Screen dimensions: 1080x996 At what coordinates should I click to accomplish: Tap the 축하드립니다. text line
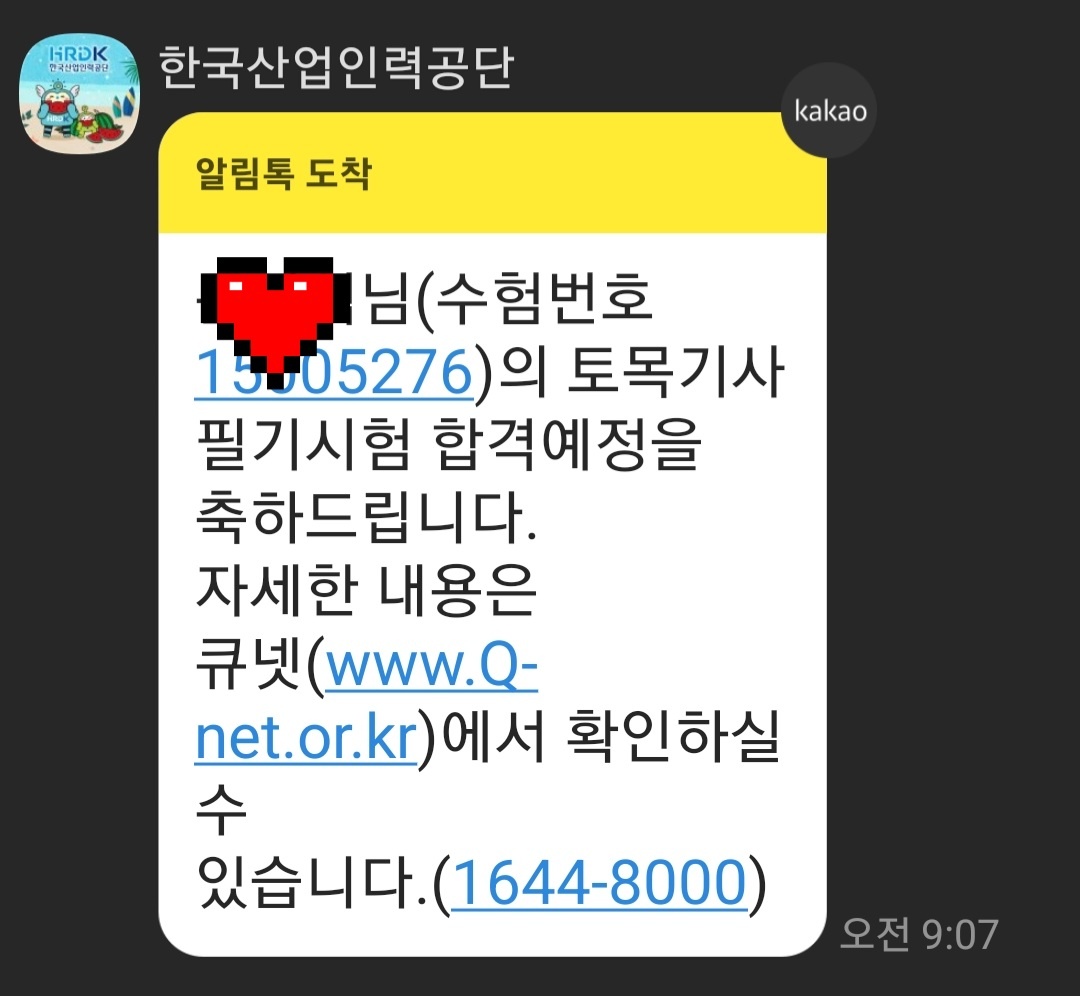(x=366, y=517)
